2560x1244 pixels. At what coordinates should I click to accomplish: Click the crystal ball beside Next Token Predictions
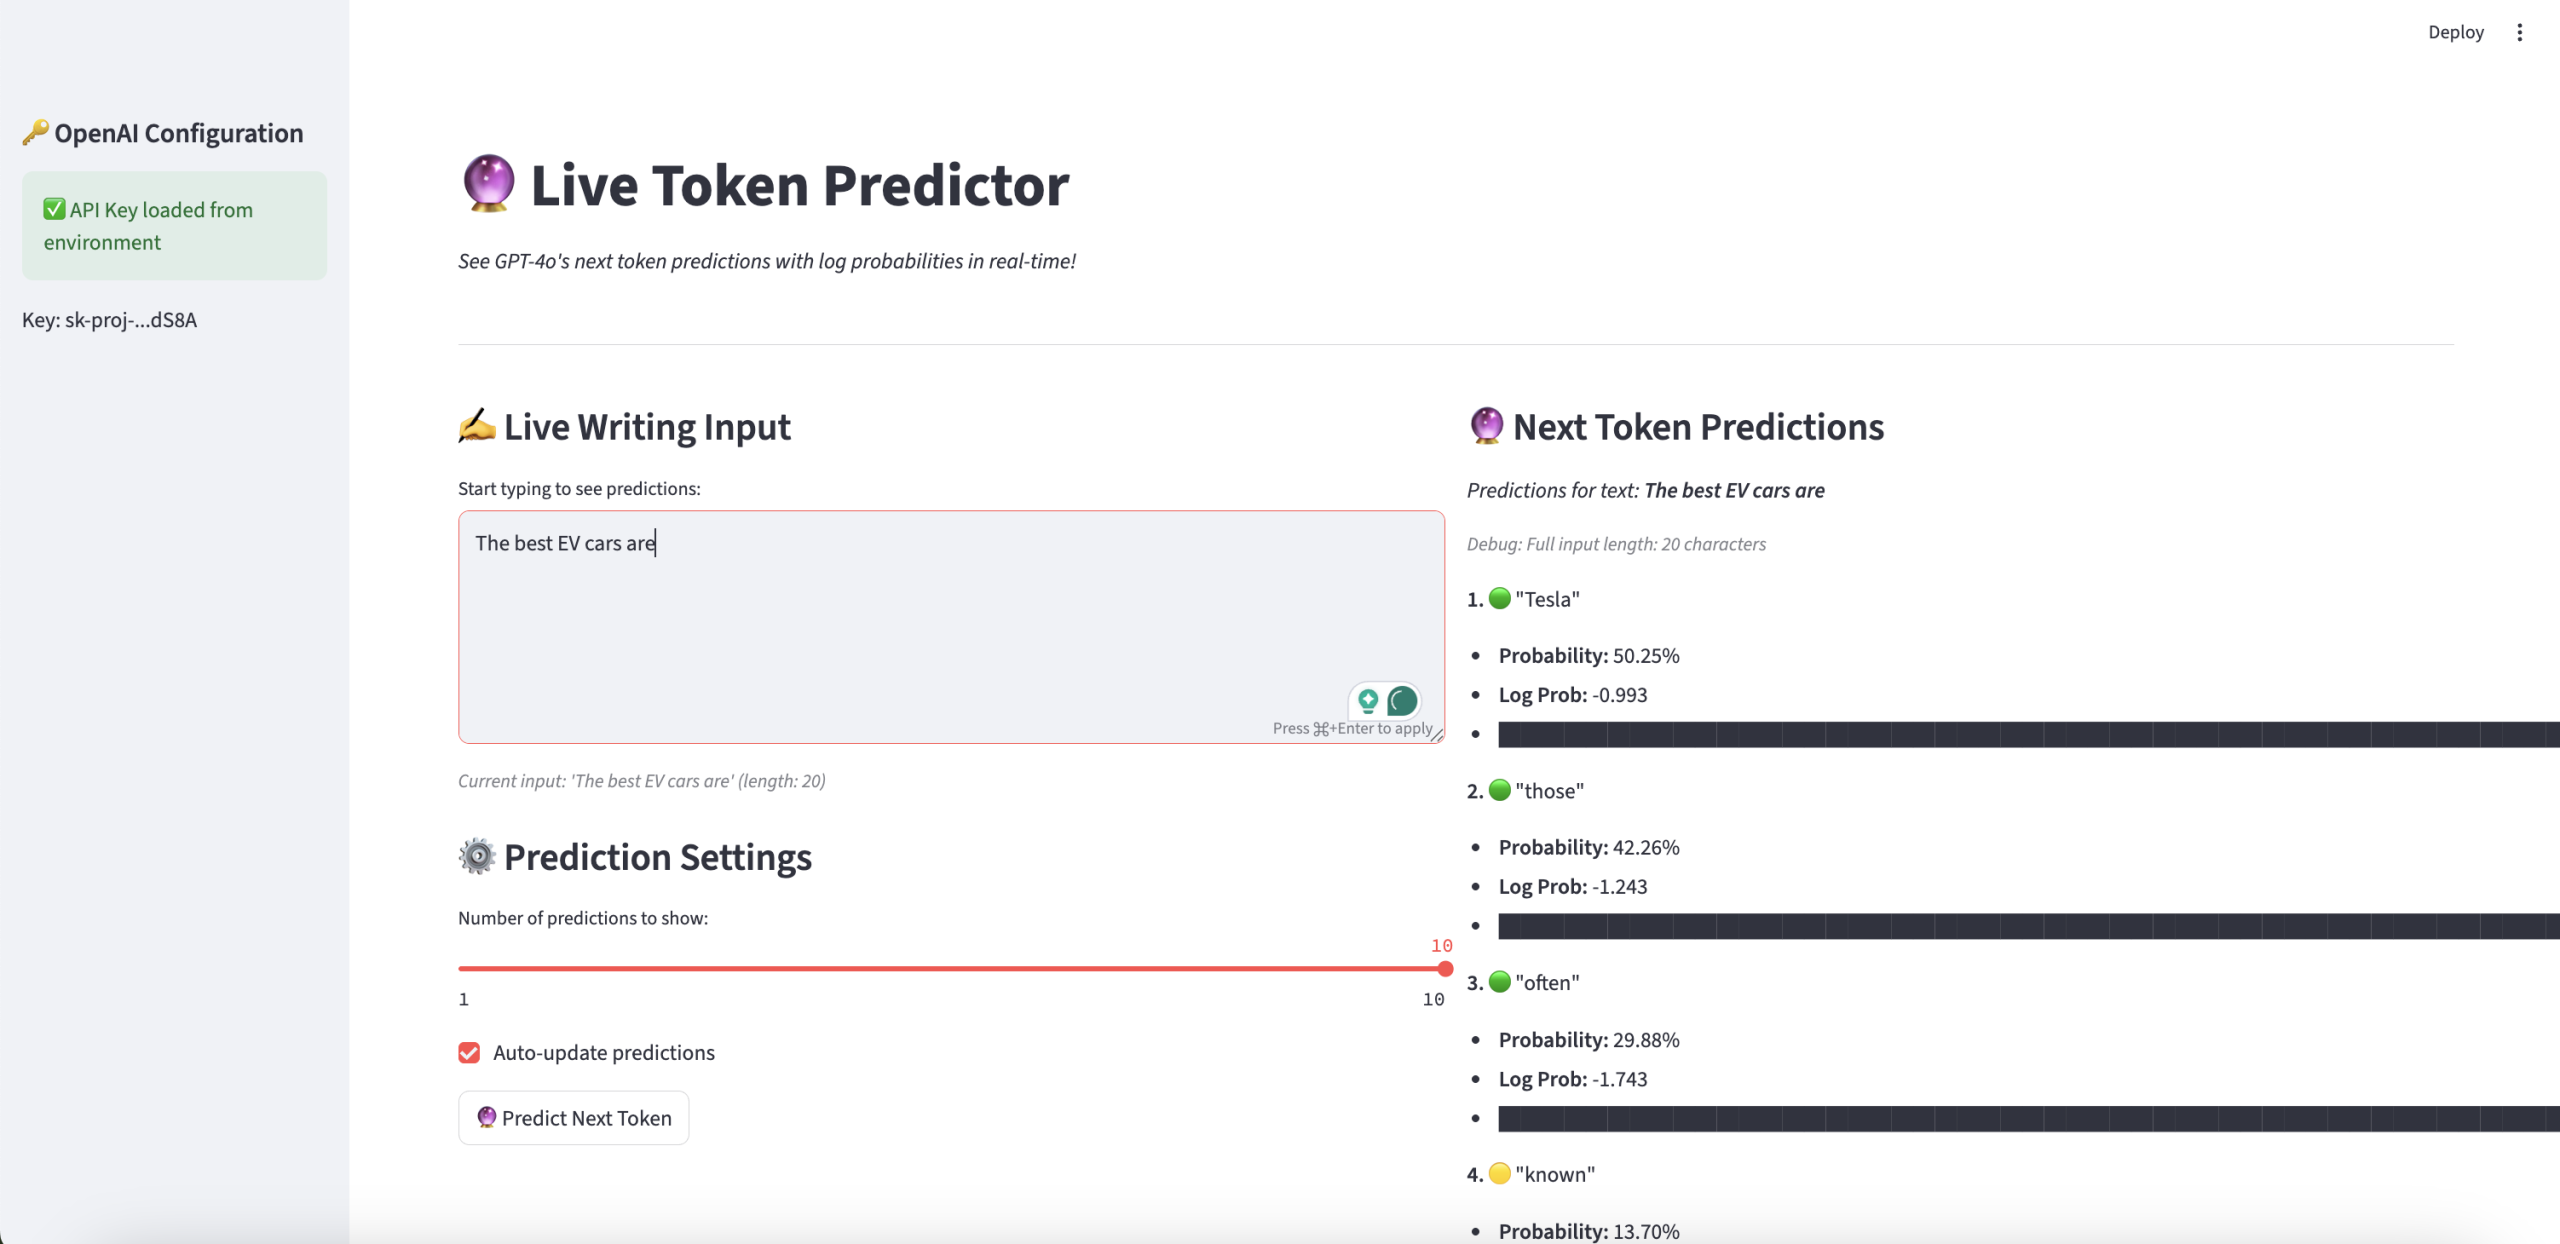click(x=1486, y=426)
